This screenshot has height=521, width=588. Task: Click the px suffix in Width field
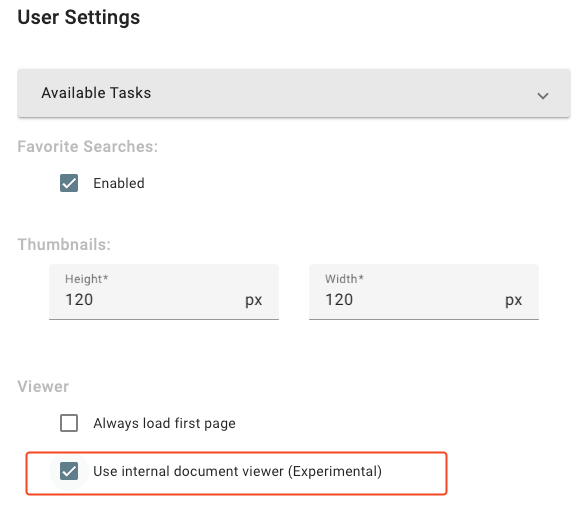(513, 300)
